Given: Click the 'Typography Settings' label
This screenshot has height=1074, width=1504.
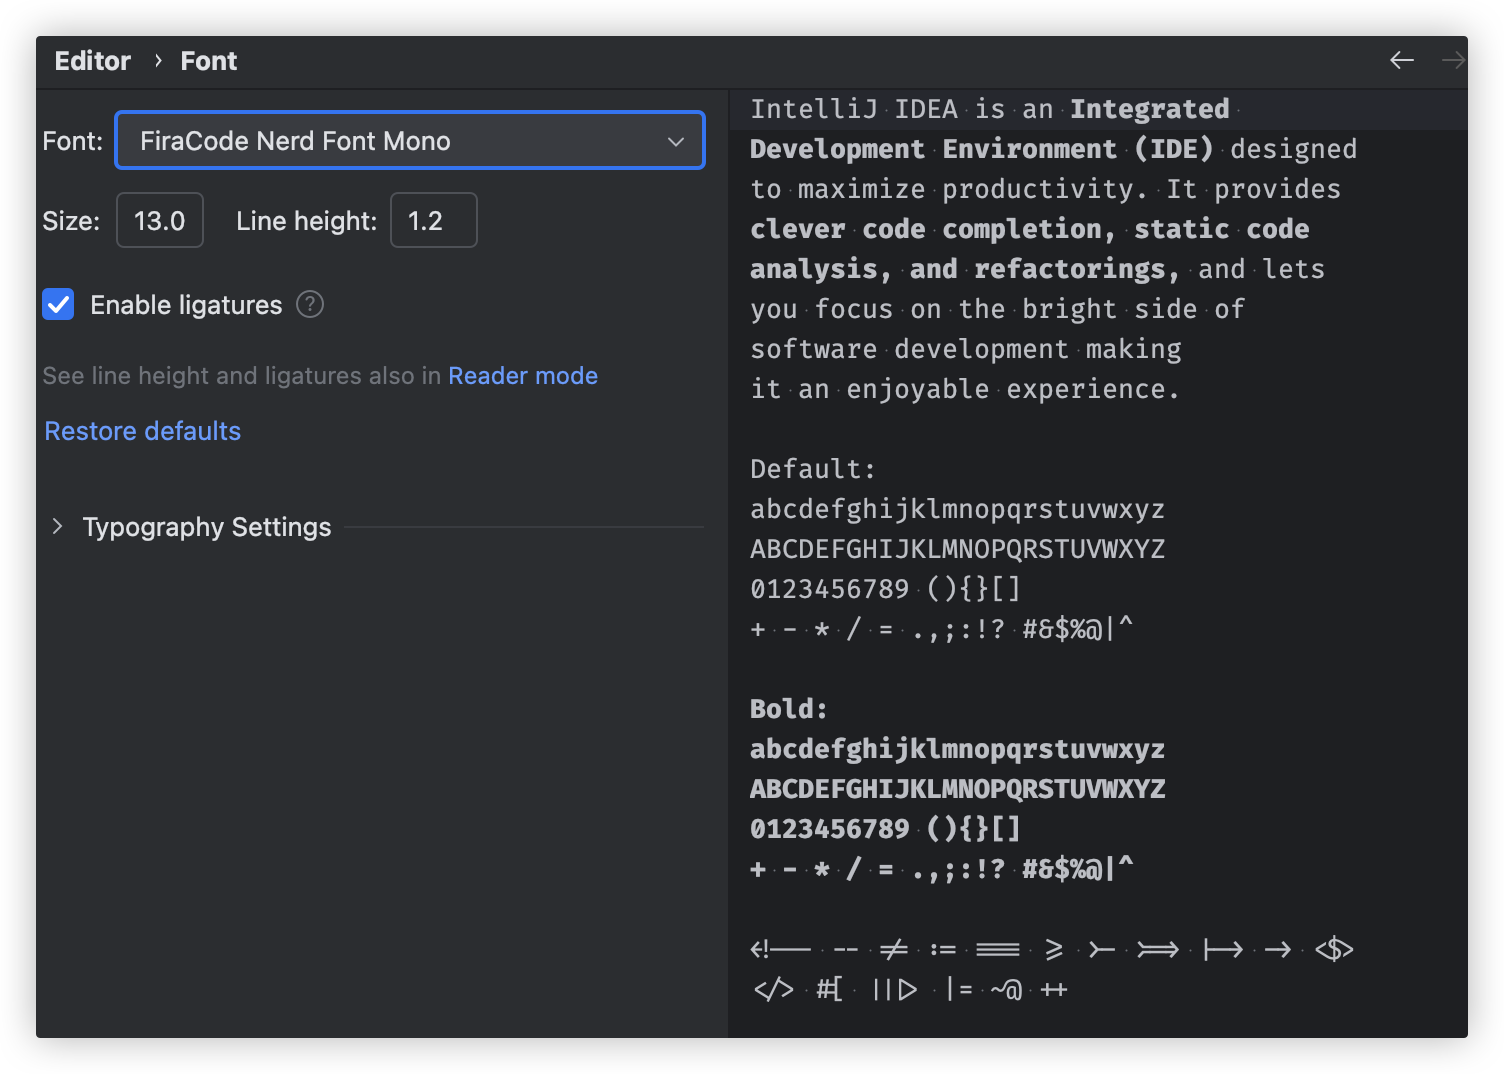Looking at the screenshot, I should coord(207,527).
